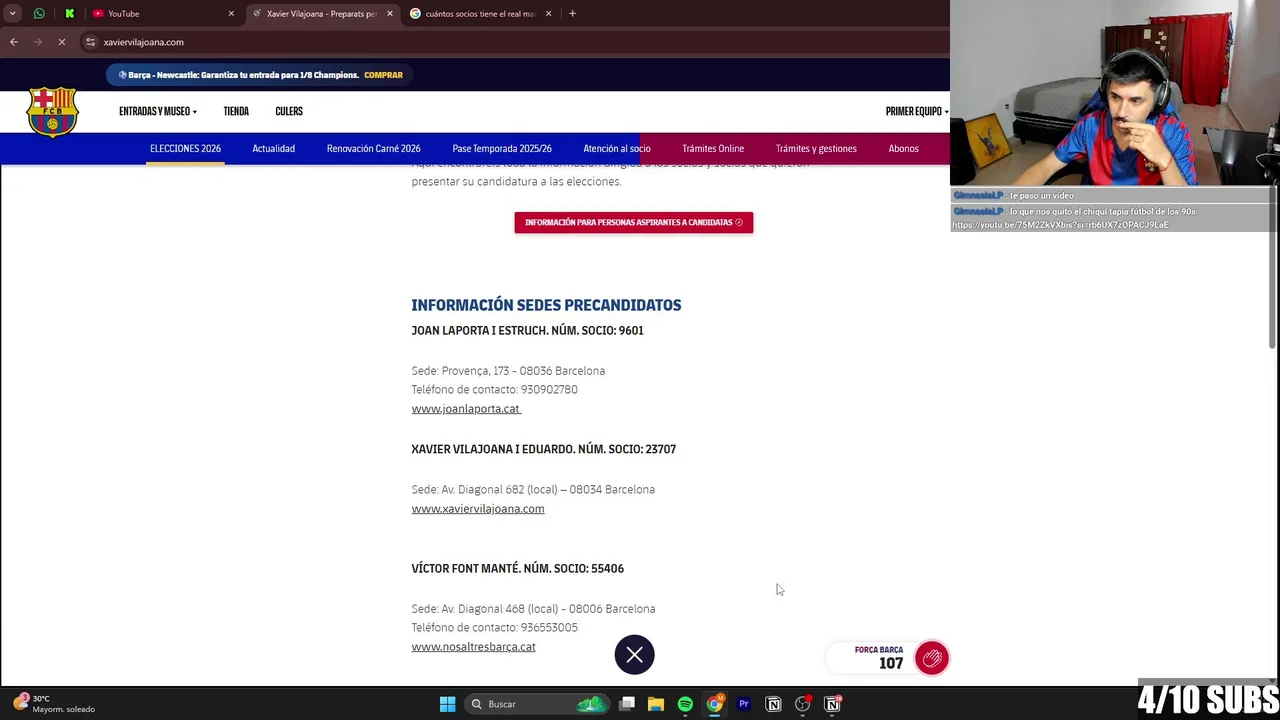1280x720 pixels.
Task: Click the page vertical scrollbar
Action: 1273,266
